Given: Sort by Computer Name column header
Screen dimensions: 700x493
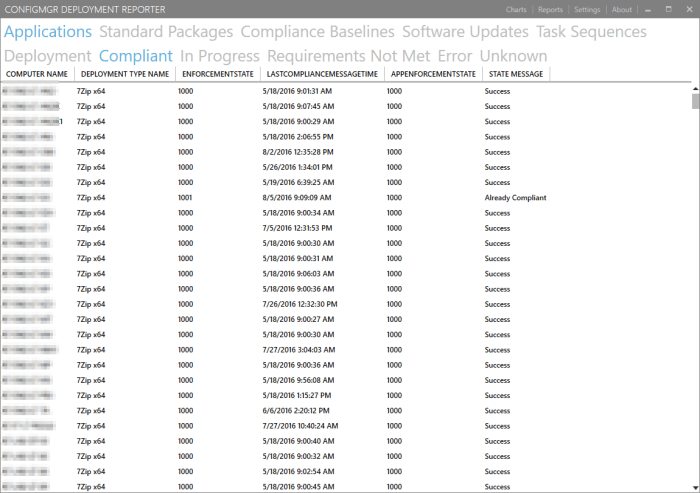Looking at the screenshot, I should click(37, 74).
